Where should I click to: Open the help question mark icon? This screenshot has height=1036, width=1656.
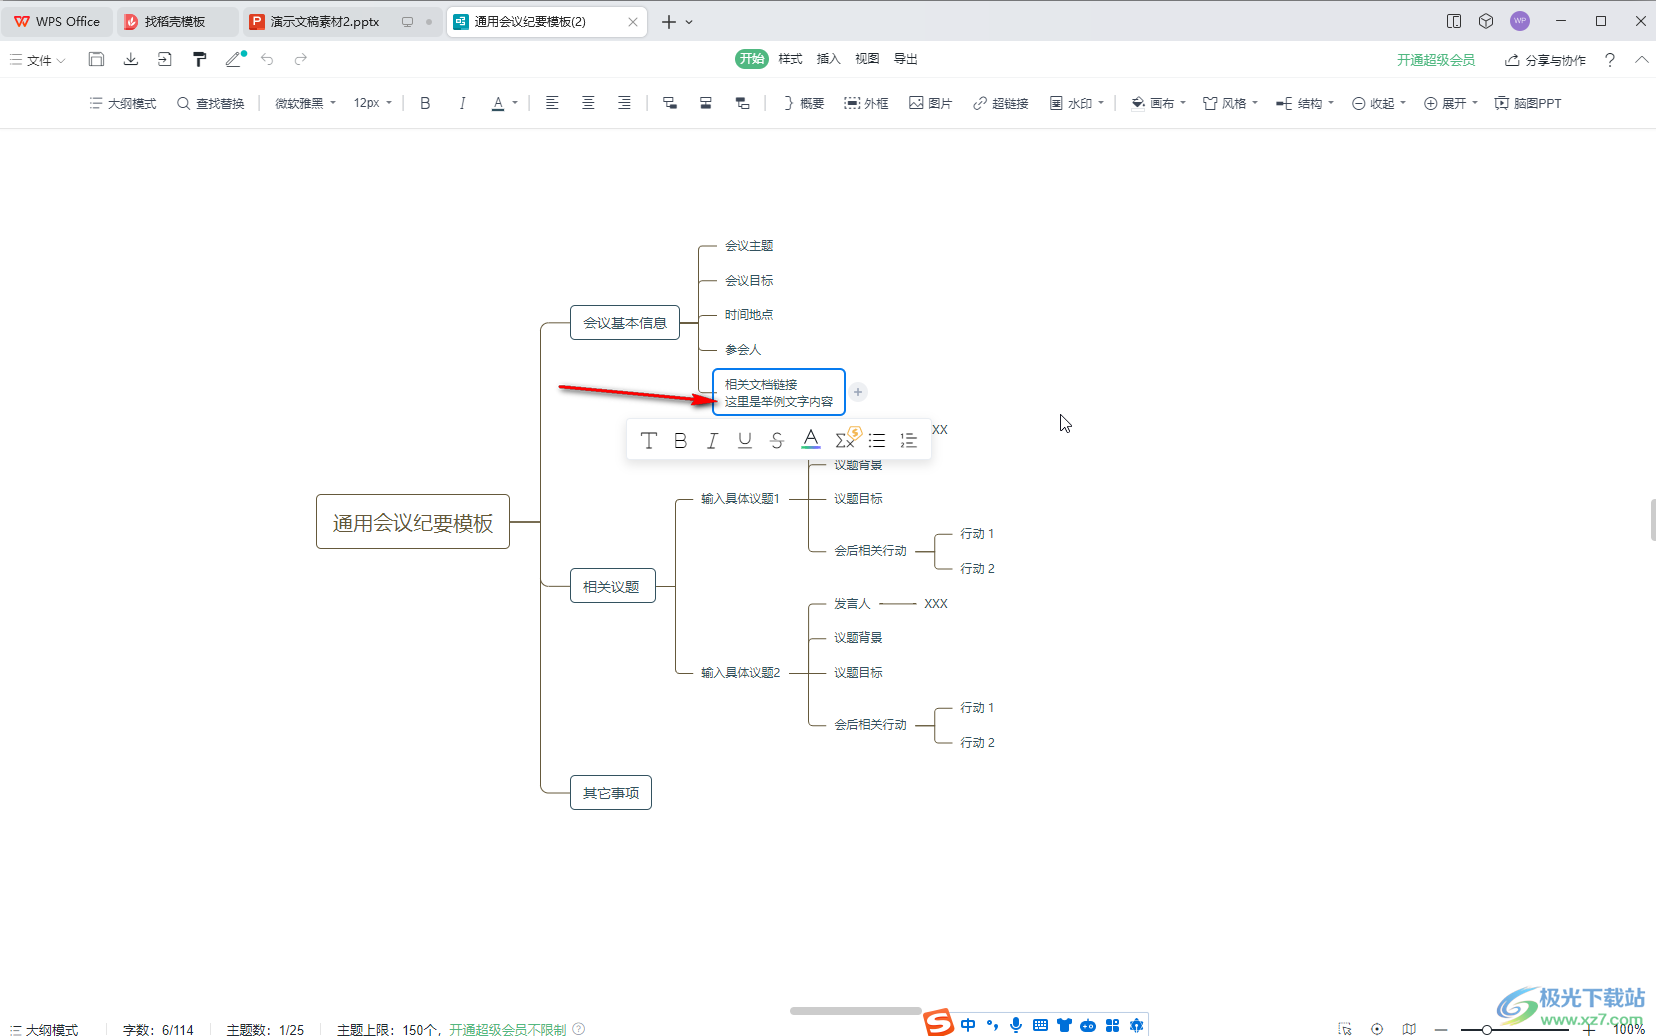tap(1610, 60)
